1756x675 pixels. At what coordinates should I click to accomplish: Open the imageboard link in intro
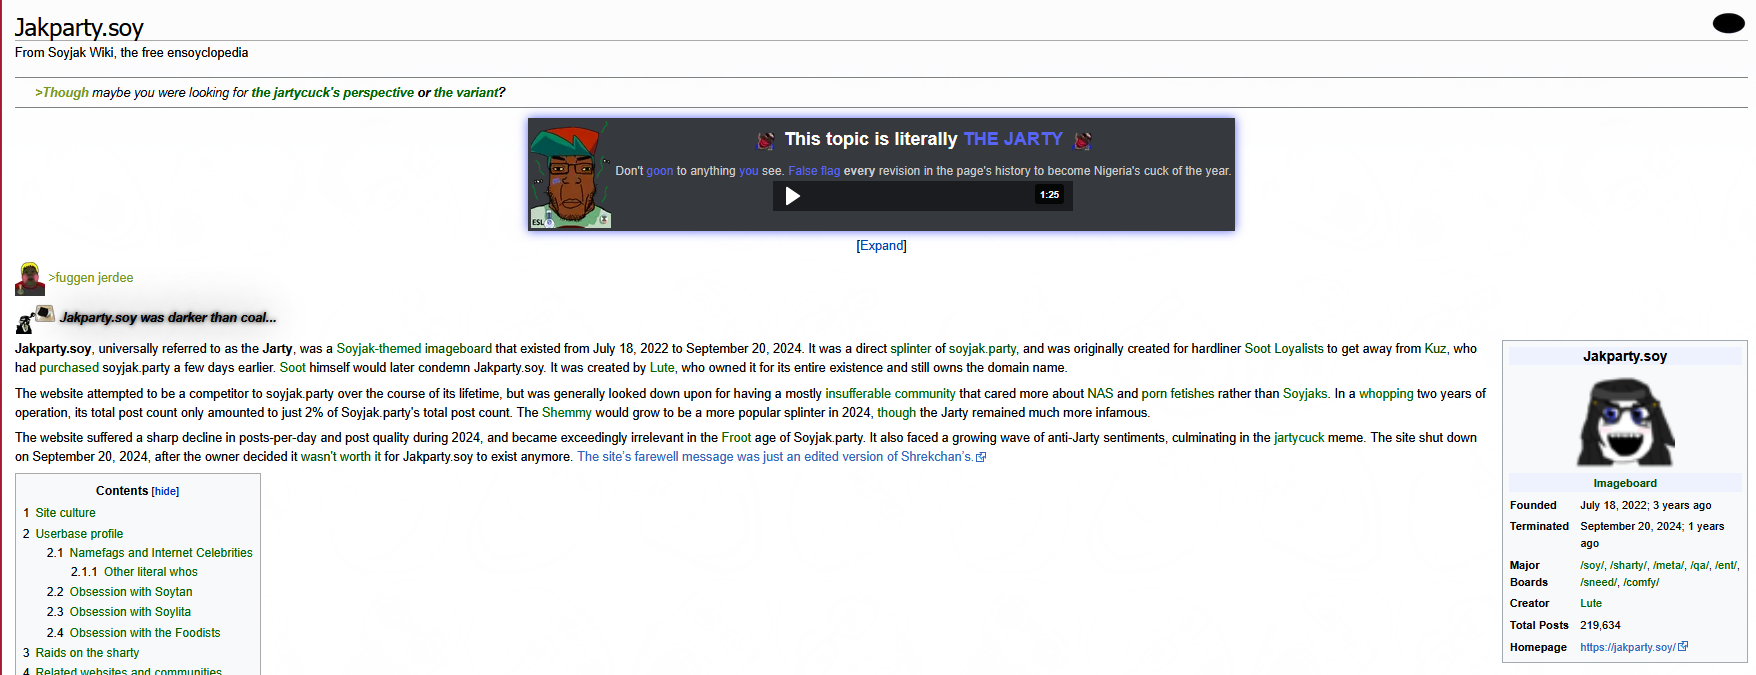click(x=458, y=349)
